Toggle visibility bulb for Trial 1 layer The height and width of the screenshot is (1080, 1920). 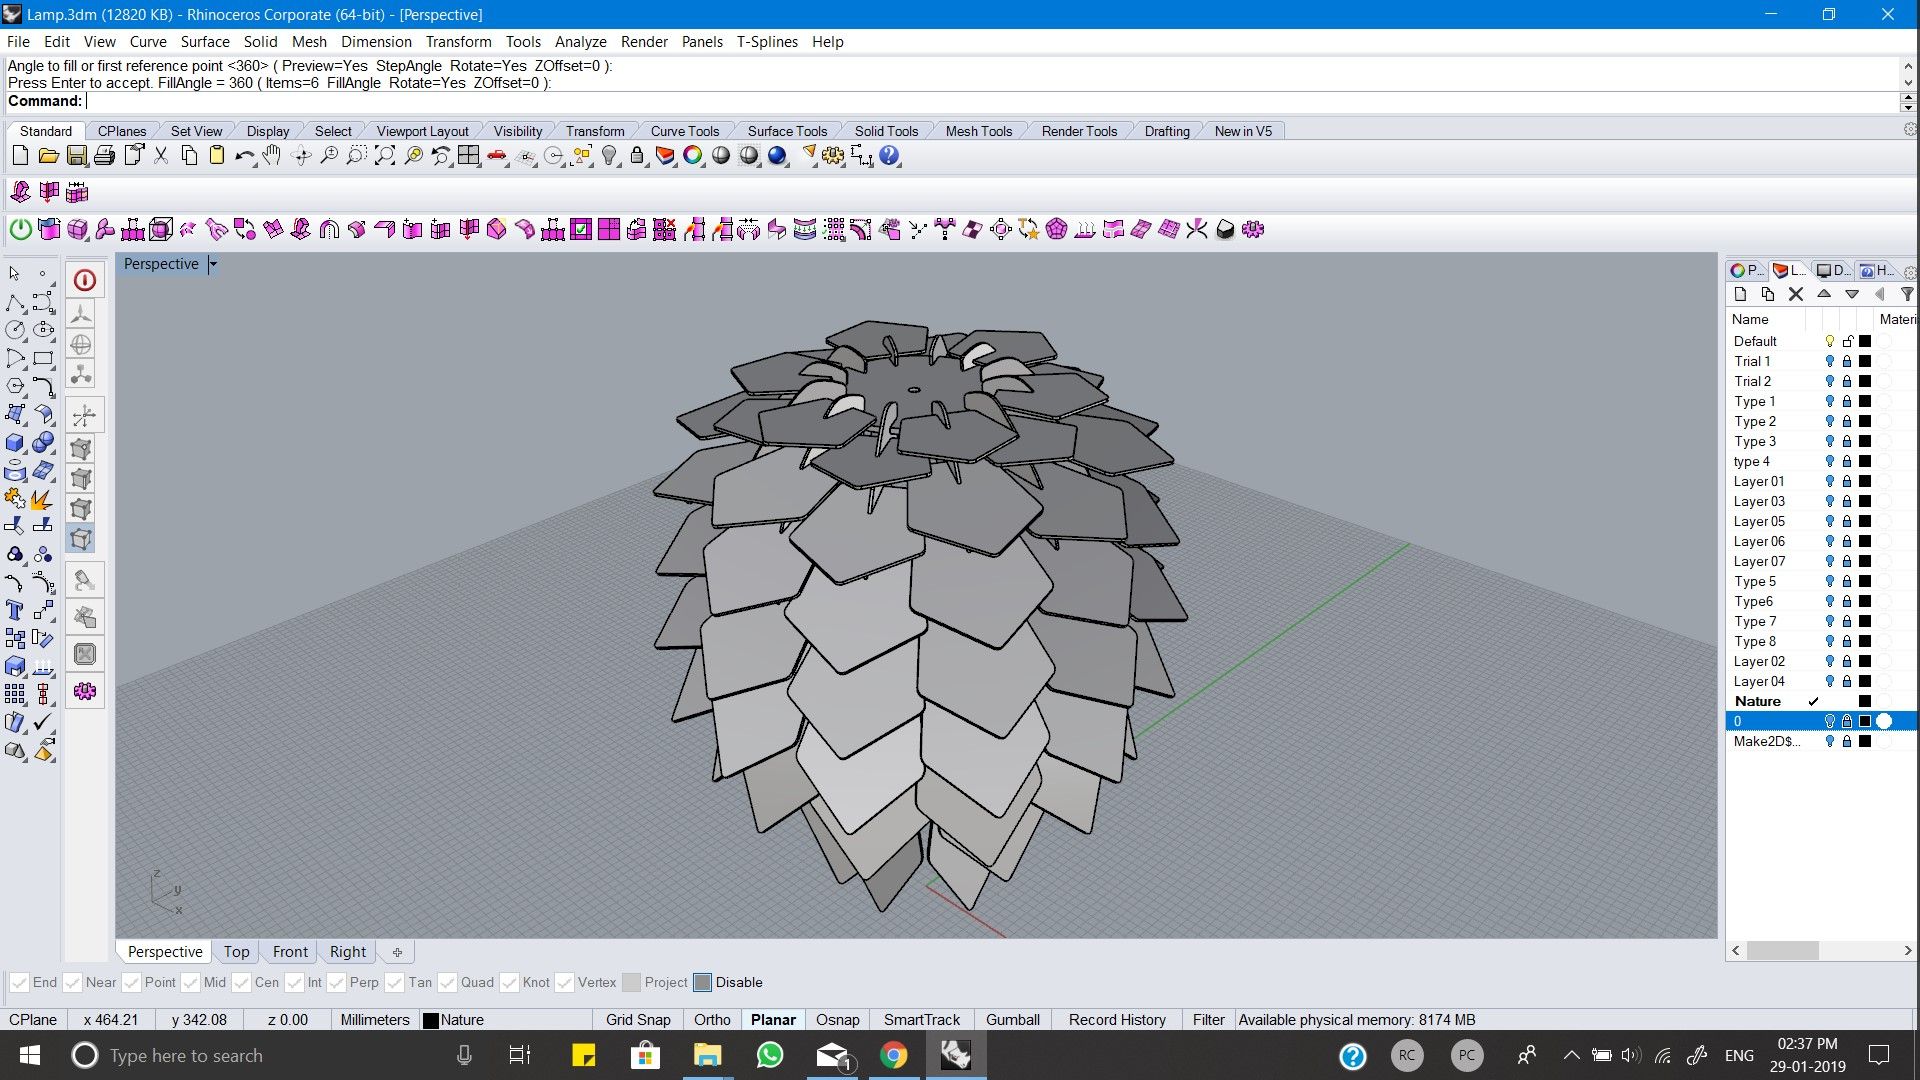pos(1830,361)
